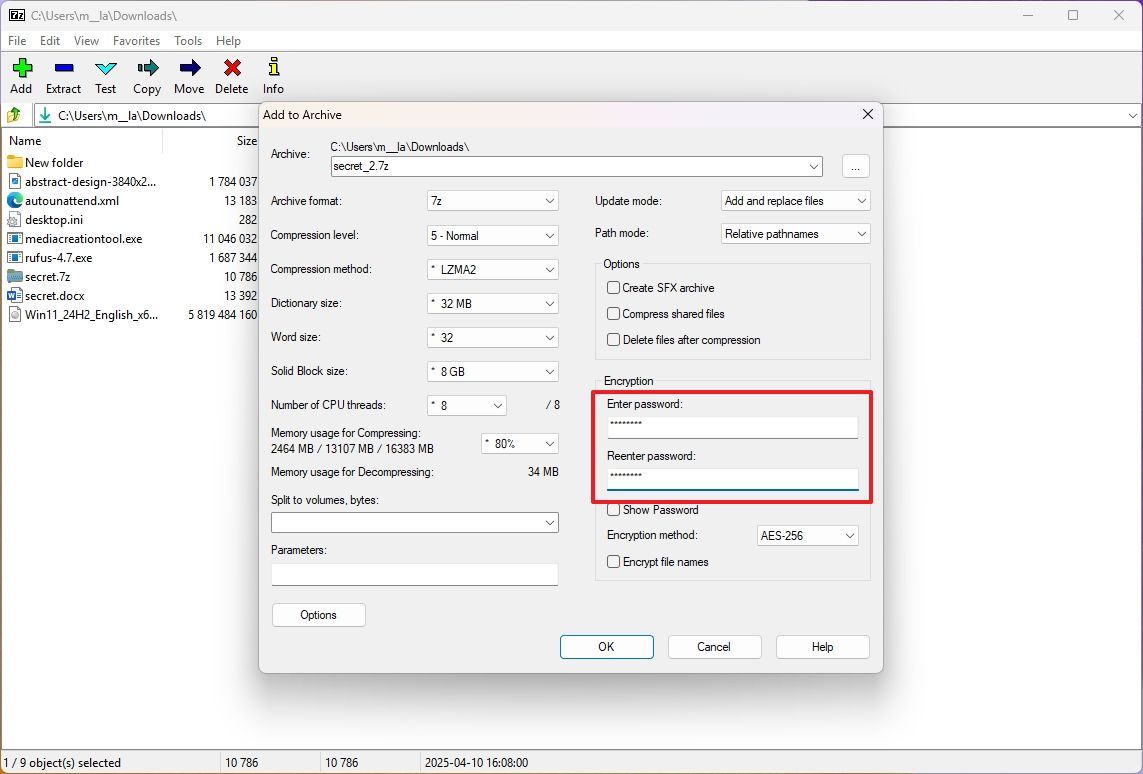Viewport: 1143px width, 774px height.
Task: Open the Tools menu
Action: (188, 41)
